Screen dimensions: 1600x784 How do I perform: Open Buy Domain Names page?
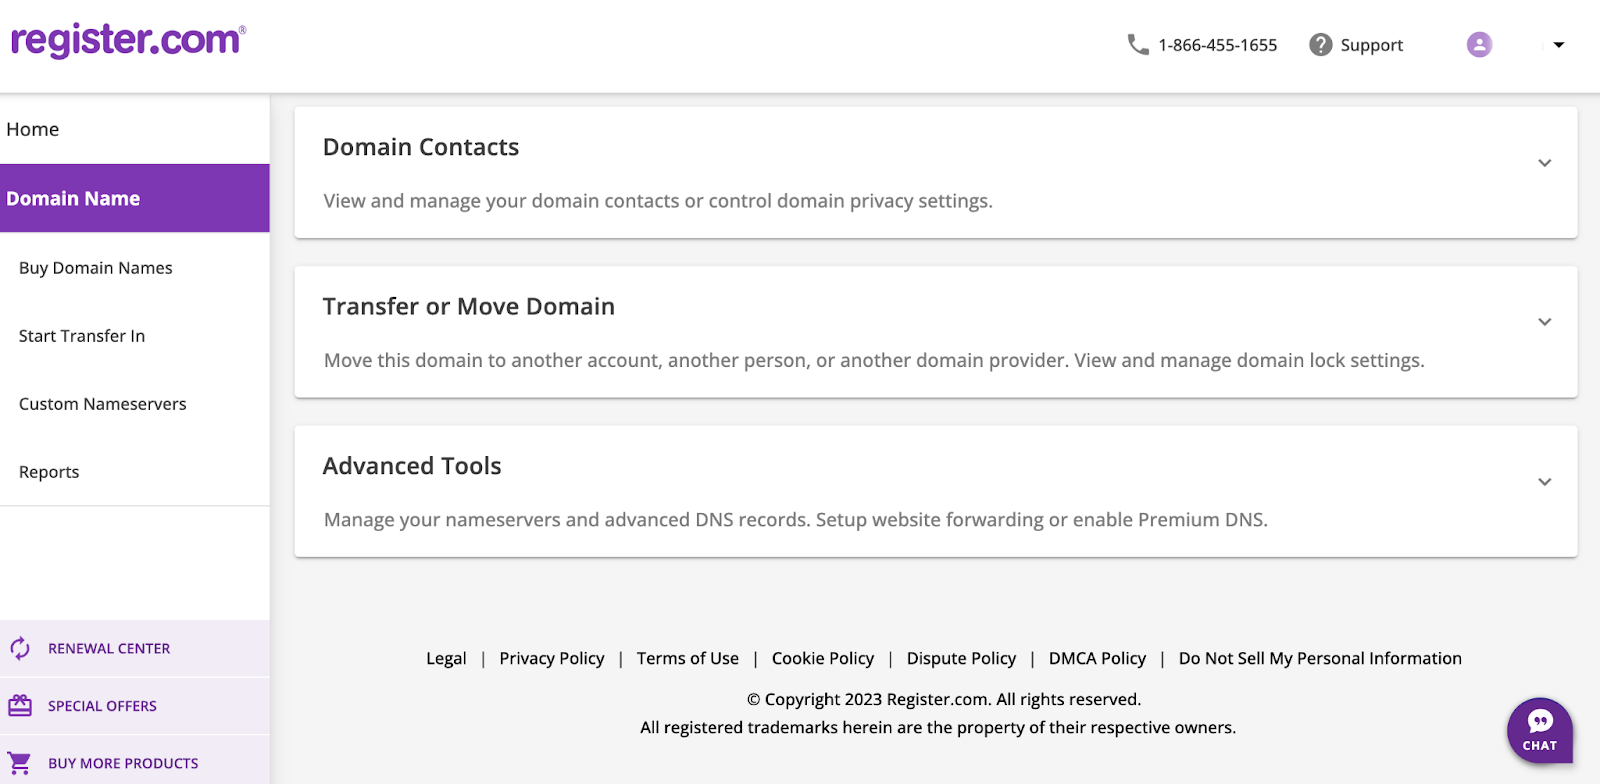(x=96, y=268)
